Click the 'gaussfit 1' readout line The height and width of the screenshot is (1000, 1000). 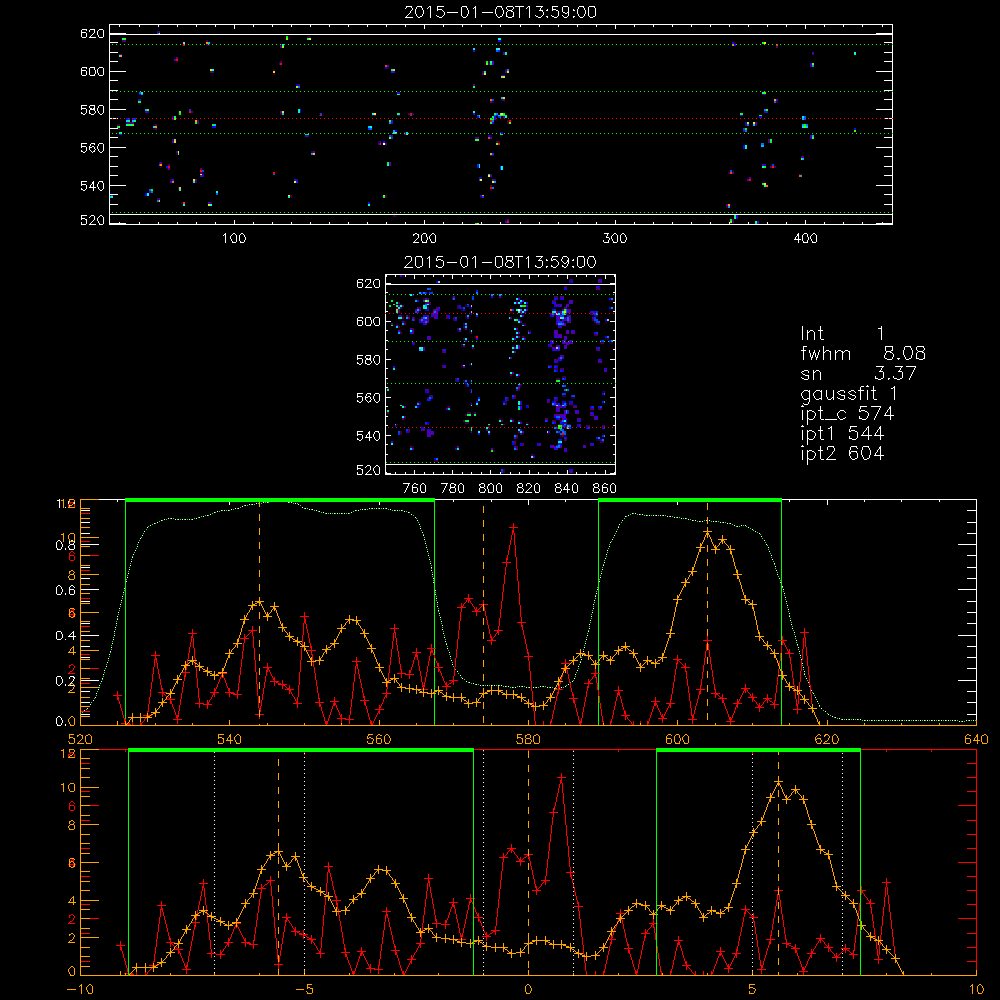tap(849, 393)
